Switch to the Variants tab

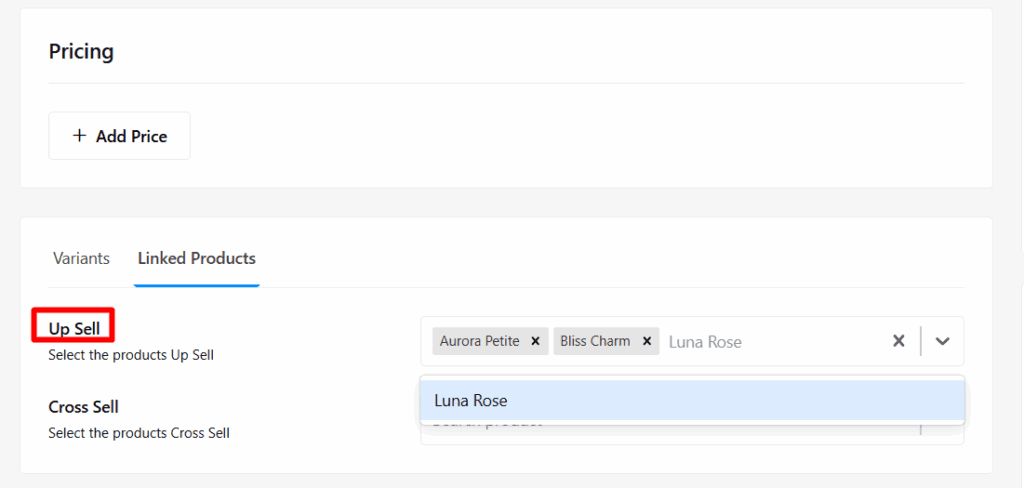(x=81, y=258)
